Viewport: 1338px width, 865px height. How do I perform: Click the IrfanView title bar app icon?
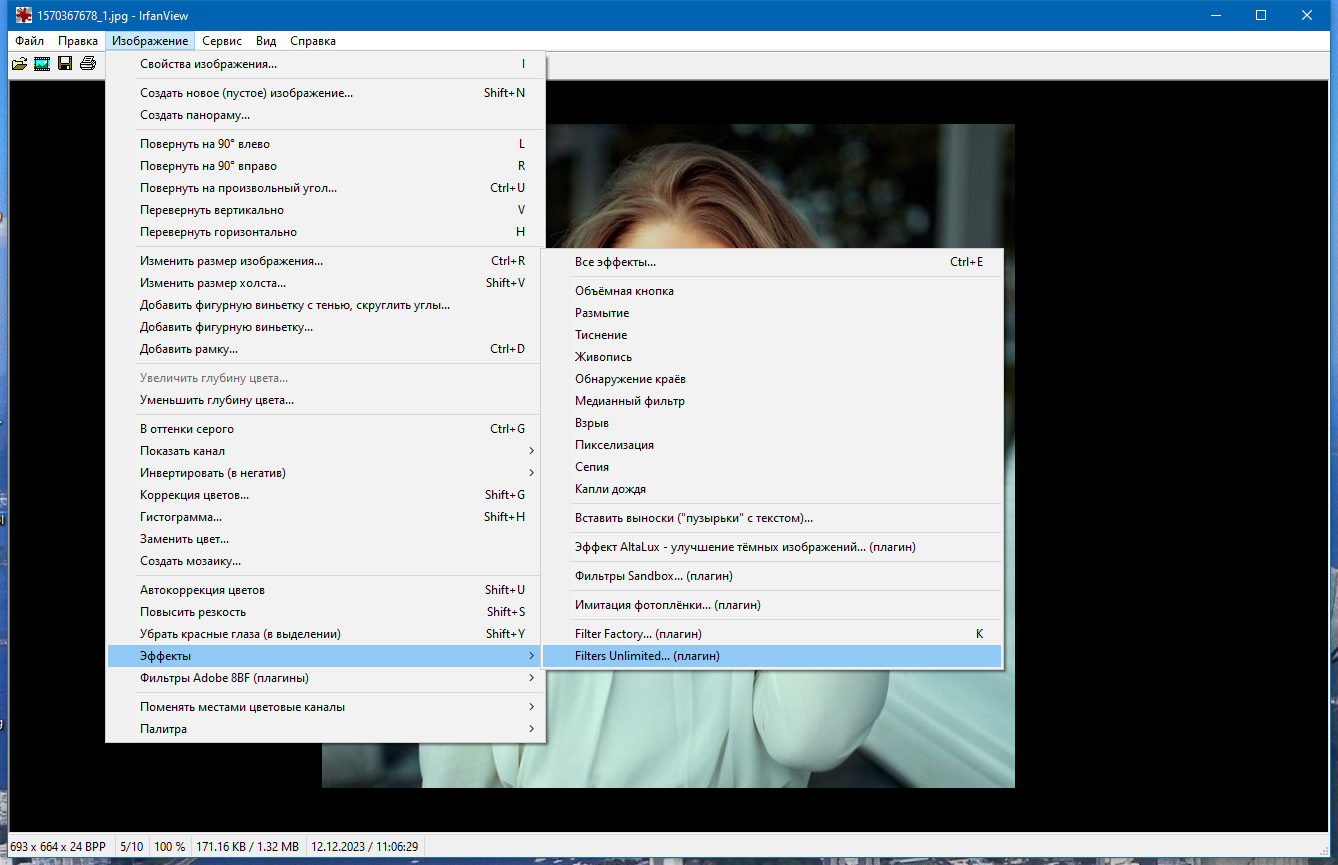[23, 15]
